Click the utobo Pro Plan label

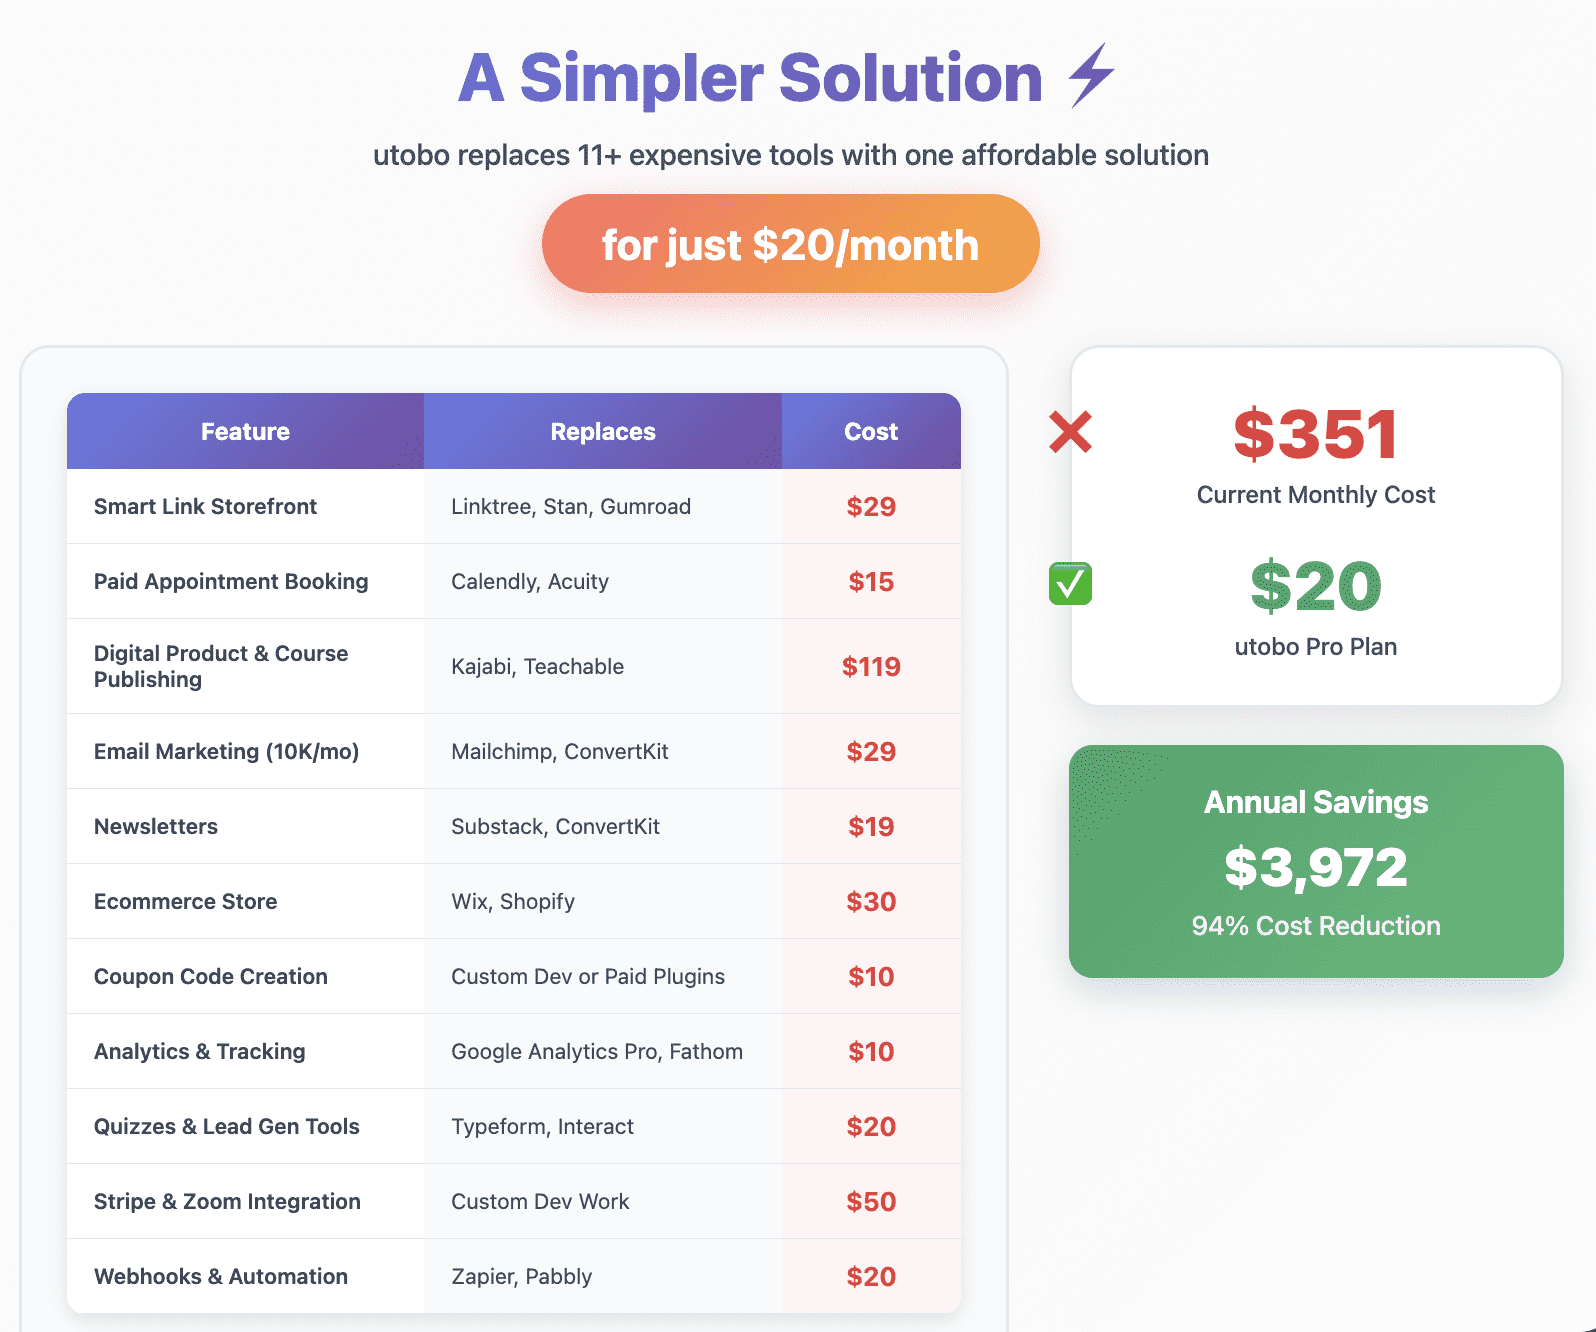coord(1316,646)
